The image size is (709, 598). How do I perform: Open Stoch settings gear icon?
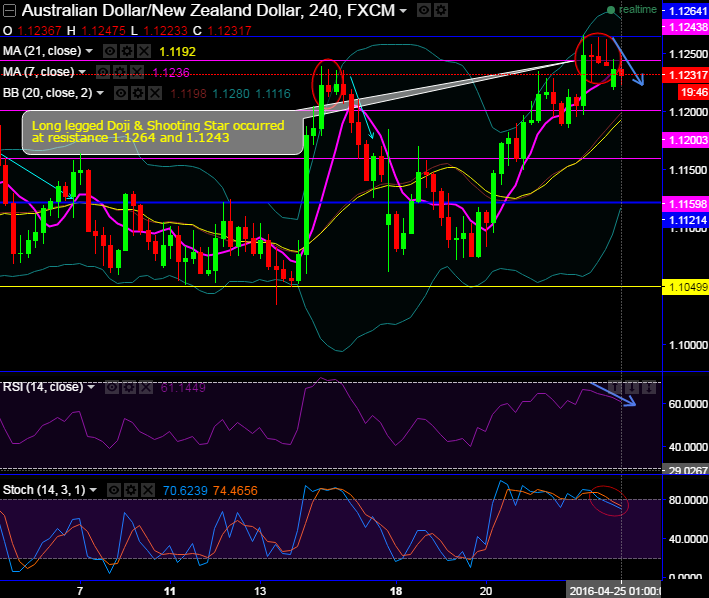131,490
